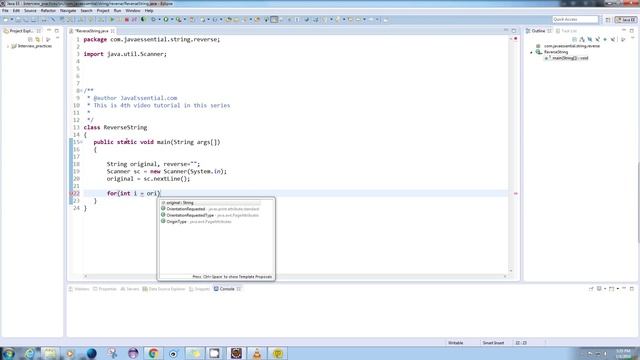640x360 pixels.
Task: Select the Console tab
Action: coord(227,289)
